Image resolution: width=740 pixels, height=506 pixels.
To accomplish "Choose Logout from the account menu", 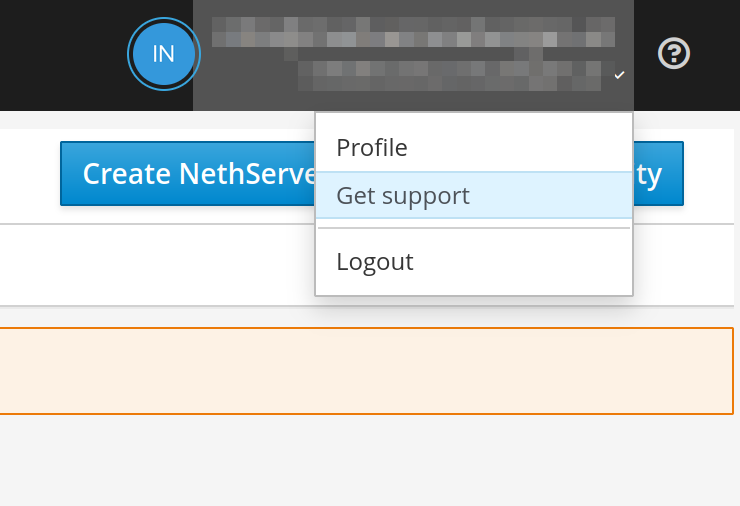I will tap(375, 262).
